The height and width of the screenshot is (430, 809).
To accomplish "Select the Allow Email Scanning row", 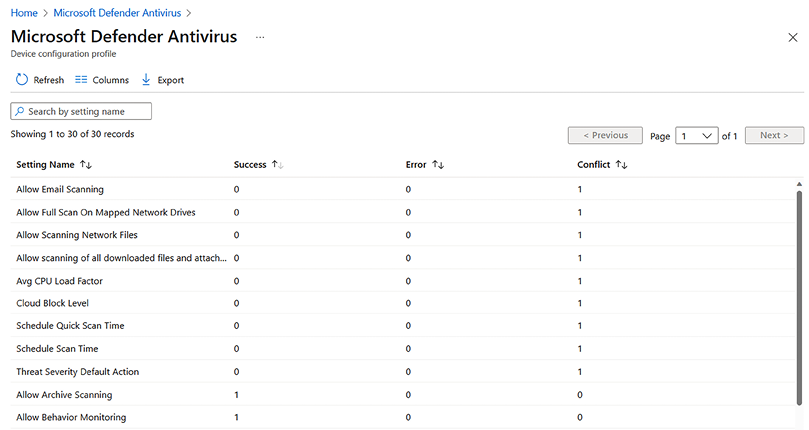I will (x=402, y=189).
